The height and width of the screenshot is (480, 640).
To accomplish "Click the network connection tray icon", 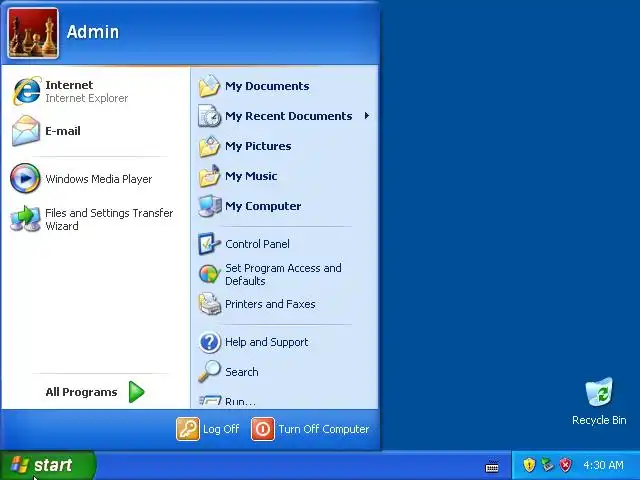I will [547, 464].
